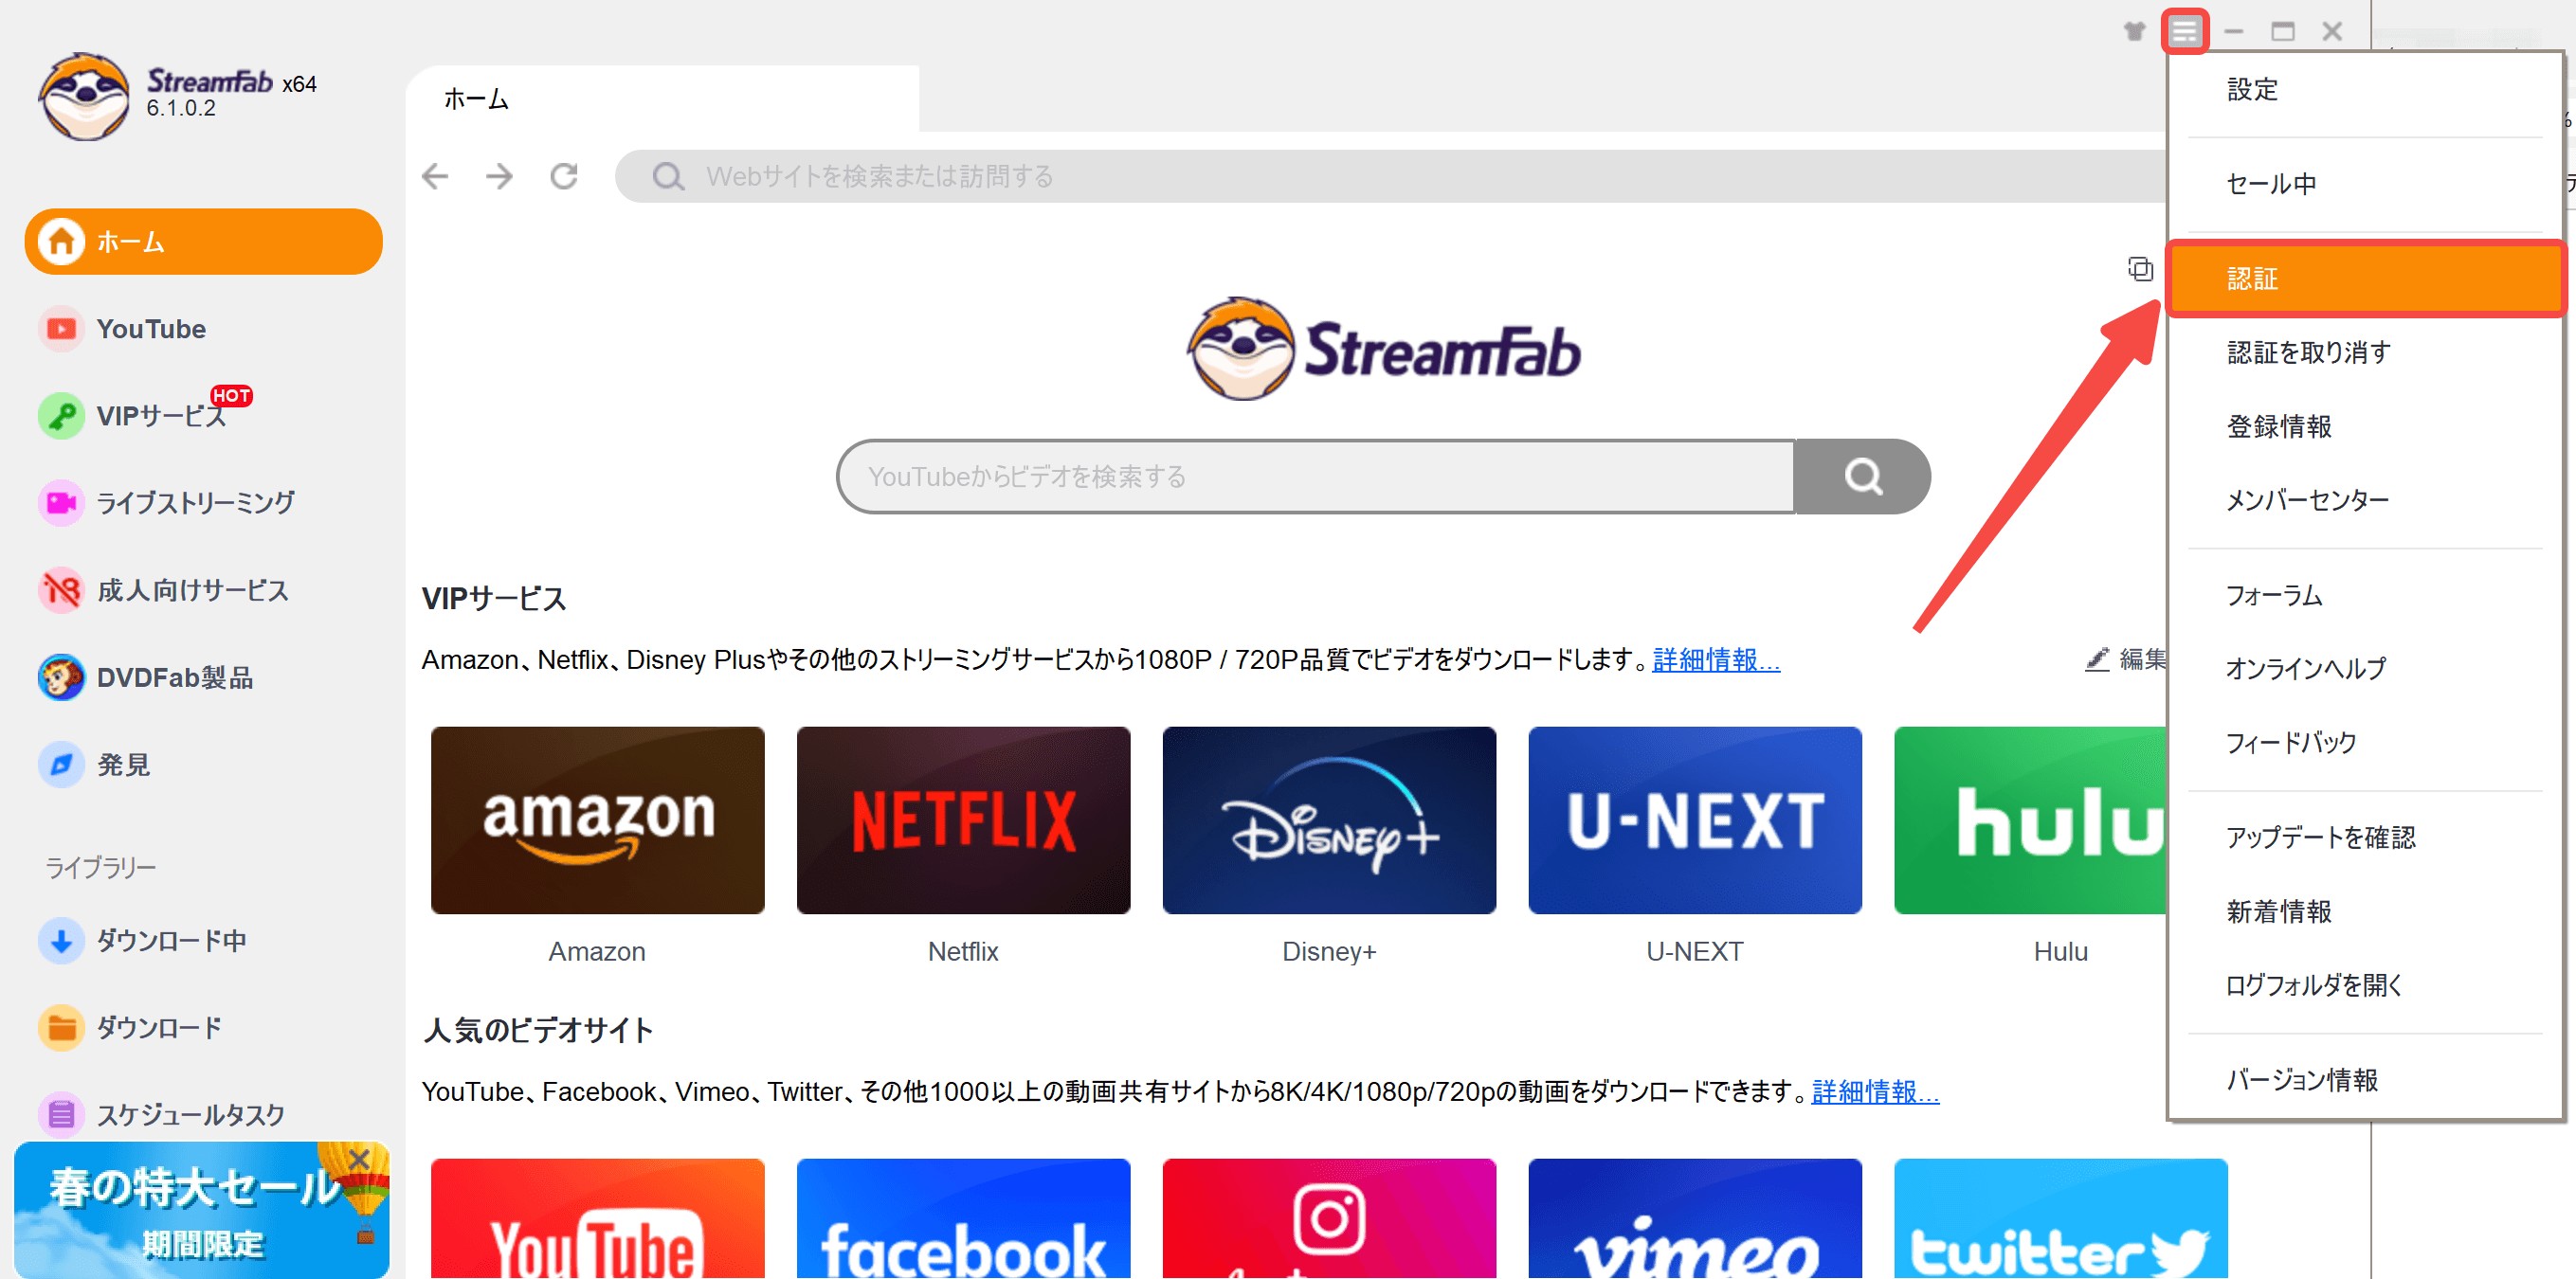Viewport: 2576px width, 1279px height.
Task: Open the YouTube video site tile
Action: pyautogui.click(x=597, y=1219)
